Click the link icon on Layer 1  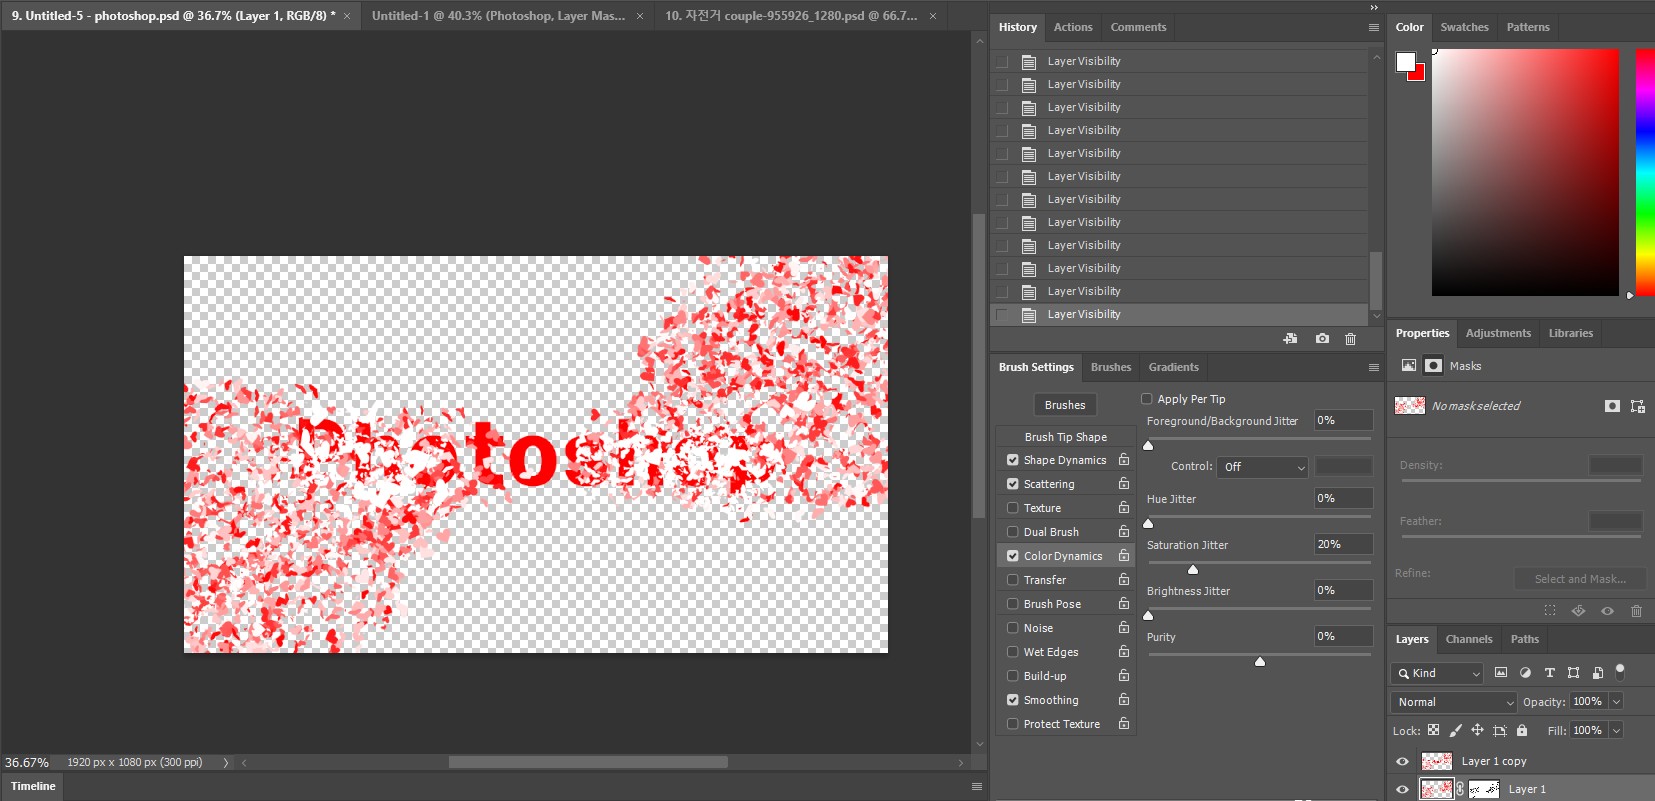1460,789
